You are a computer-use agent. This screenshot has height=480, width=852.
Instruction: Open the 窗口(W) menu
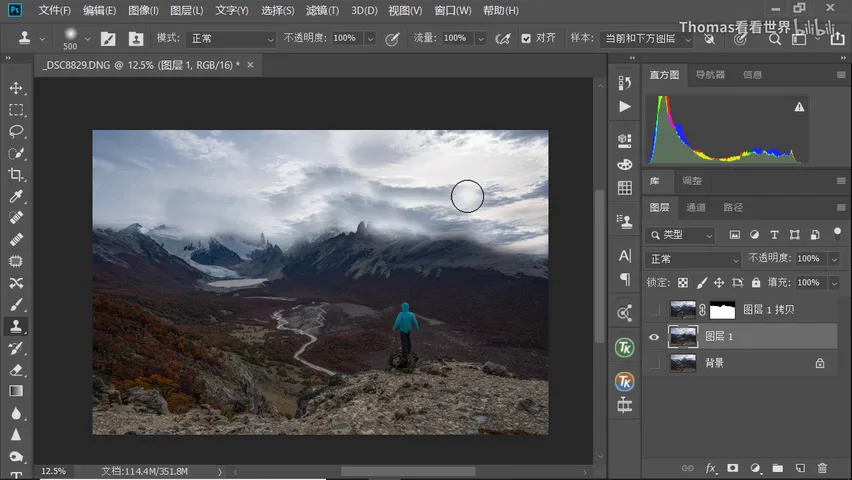tap(453, 10)
